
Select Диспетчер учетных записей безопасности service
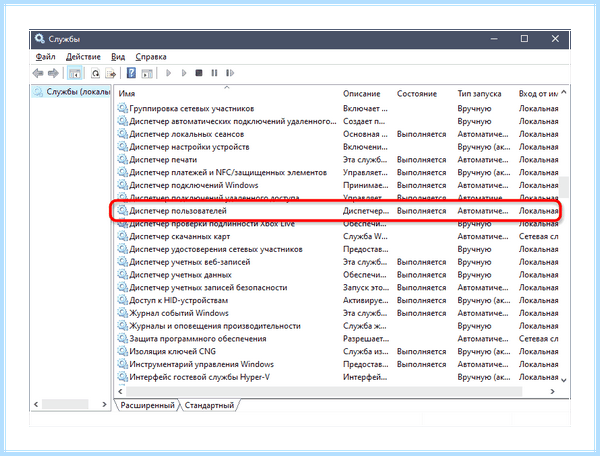pyautogui.click(x=338, y=287)
